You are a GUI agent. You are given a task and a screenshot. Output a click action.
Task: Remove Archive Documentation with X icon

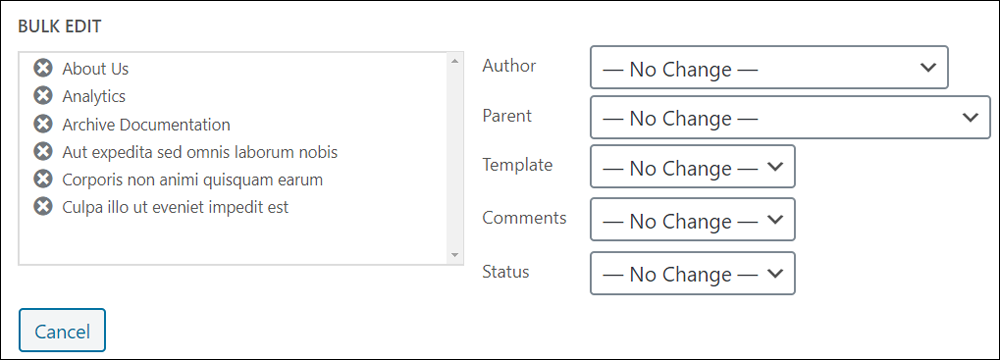click(x=43, y=124)
